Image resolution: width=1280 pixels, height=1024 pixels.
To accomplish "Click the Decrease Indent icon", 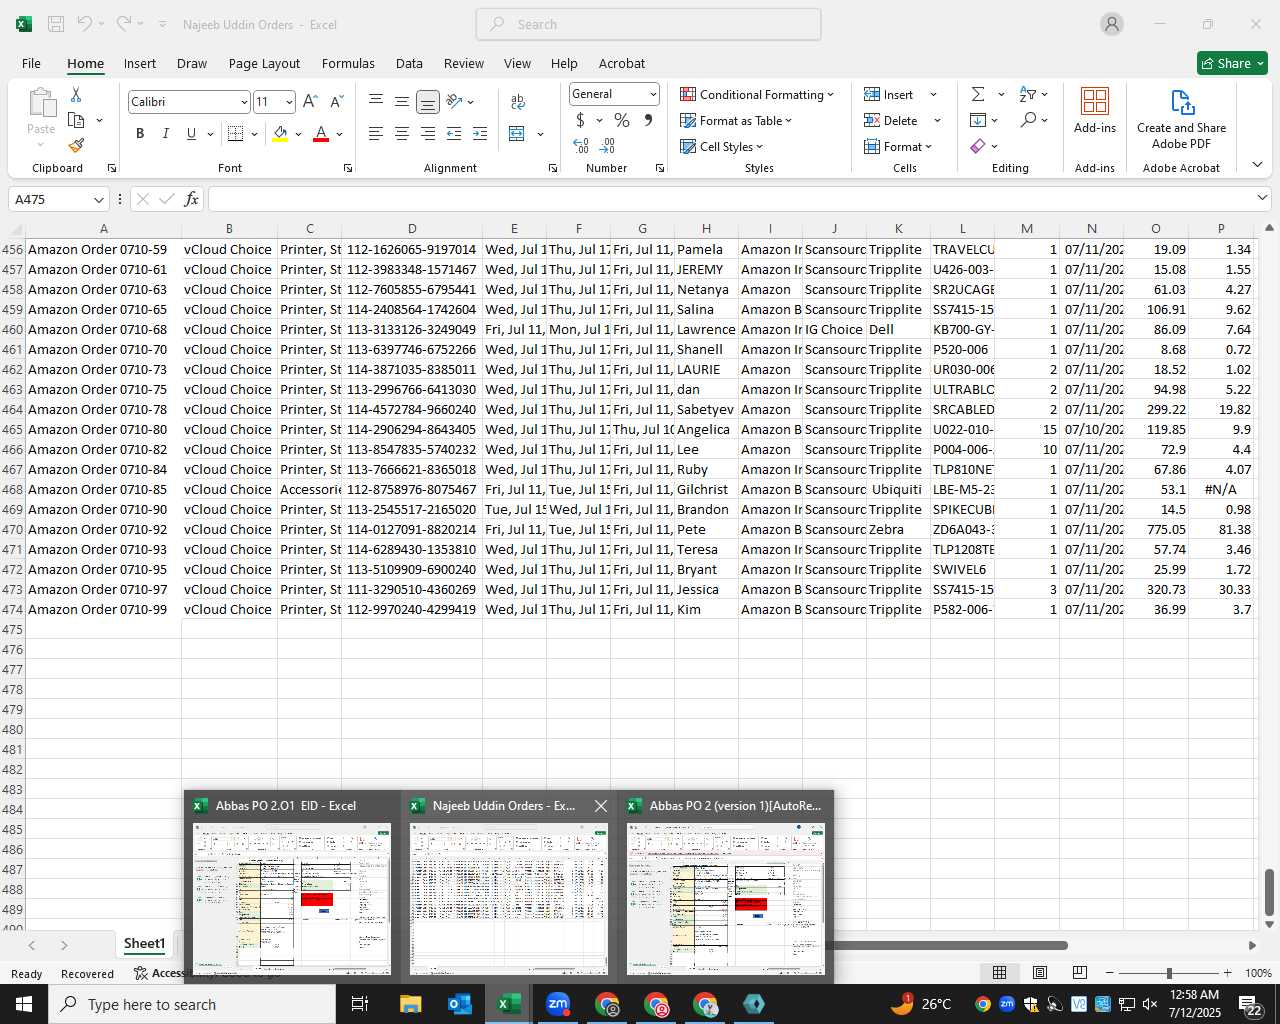I will (454, 134).
